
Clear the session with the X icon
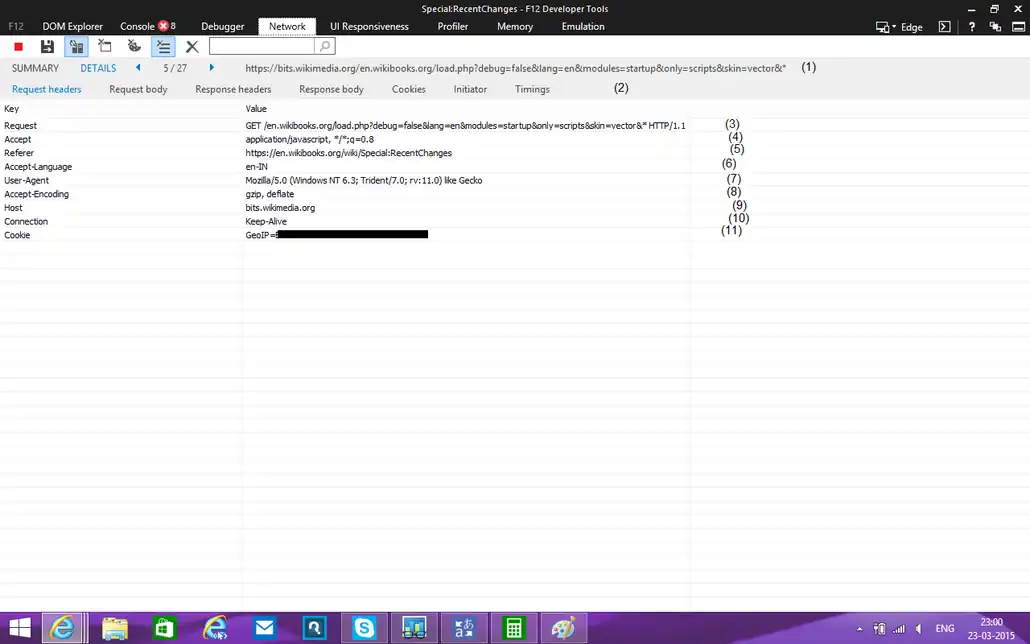[x=192, y=46]
